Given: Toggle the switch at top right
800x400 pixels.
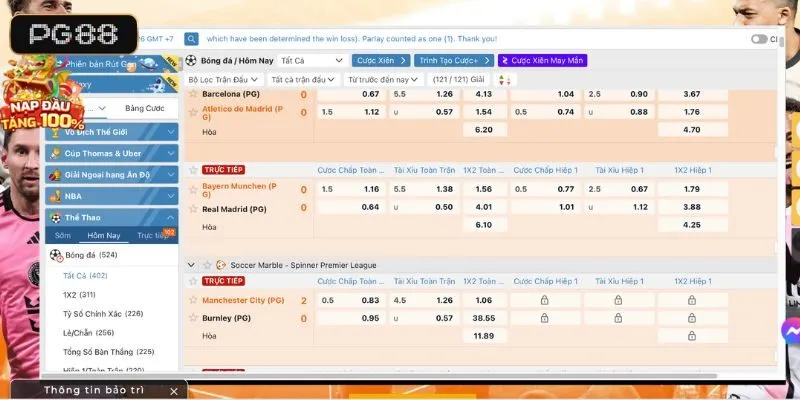Looking at the screenshot, I should pos(759,39).
